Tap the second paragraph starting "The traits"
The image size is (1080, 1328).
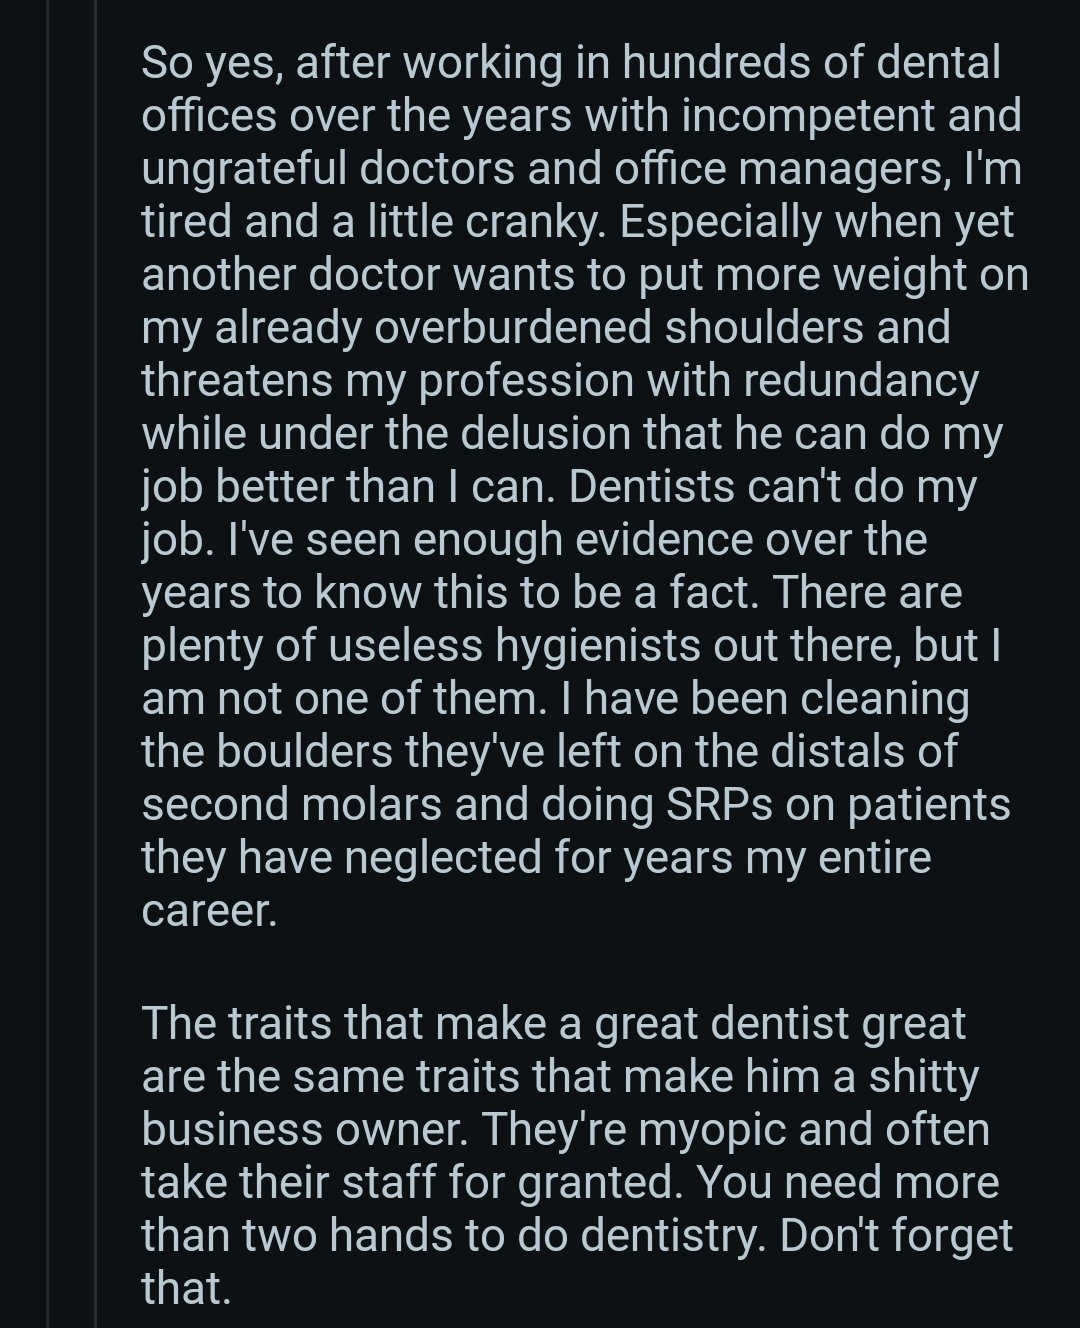(577, 1155)
